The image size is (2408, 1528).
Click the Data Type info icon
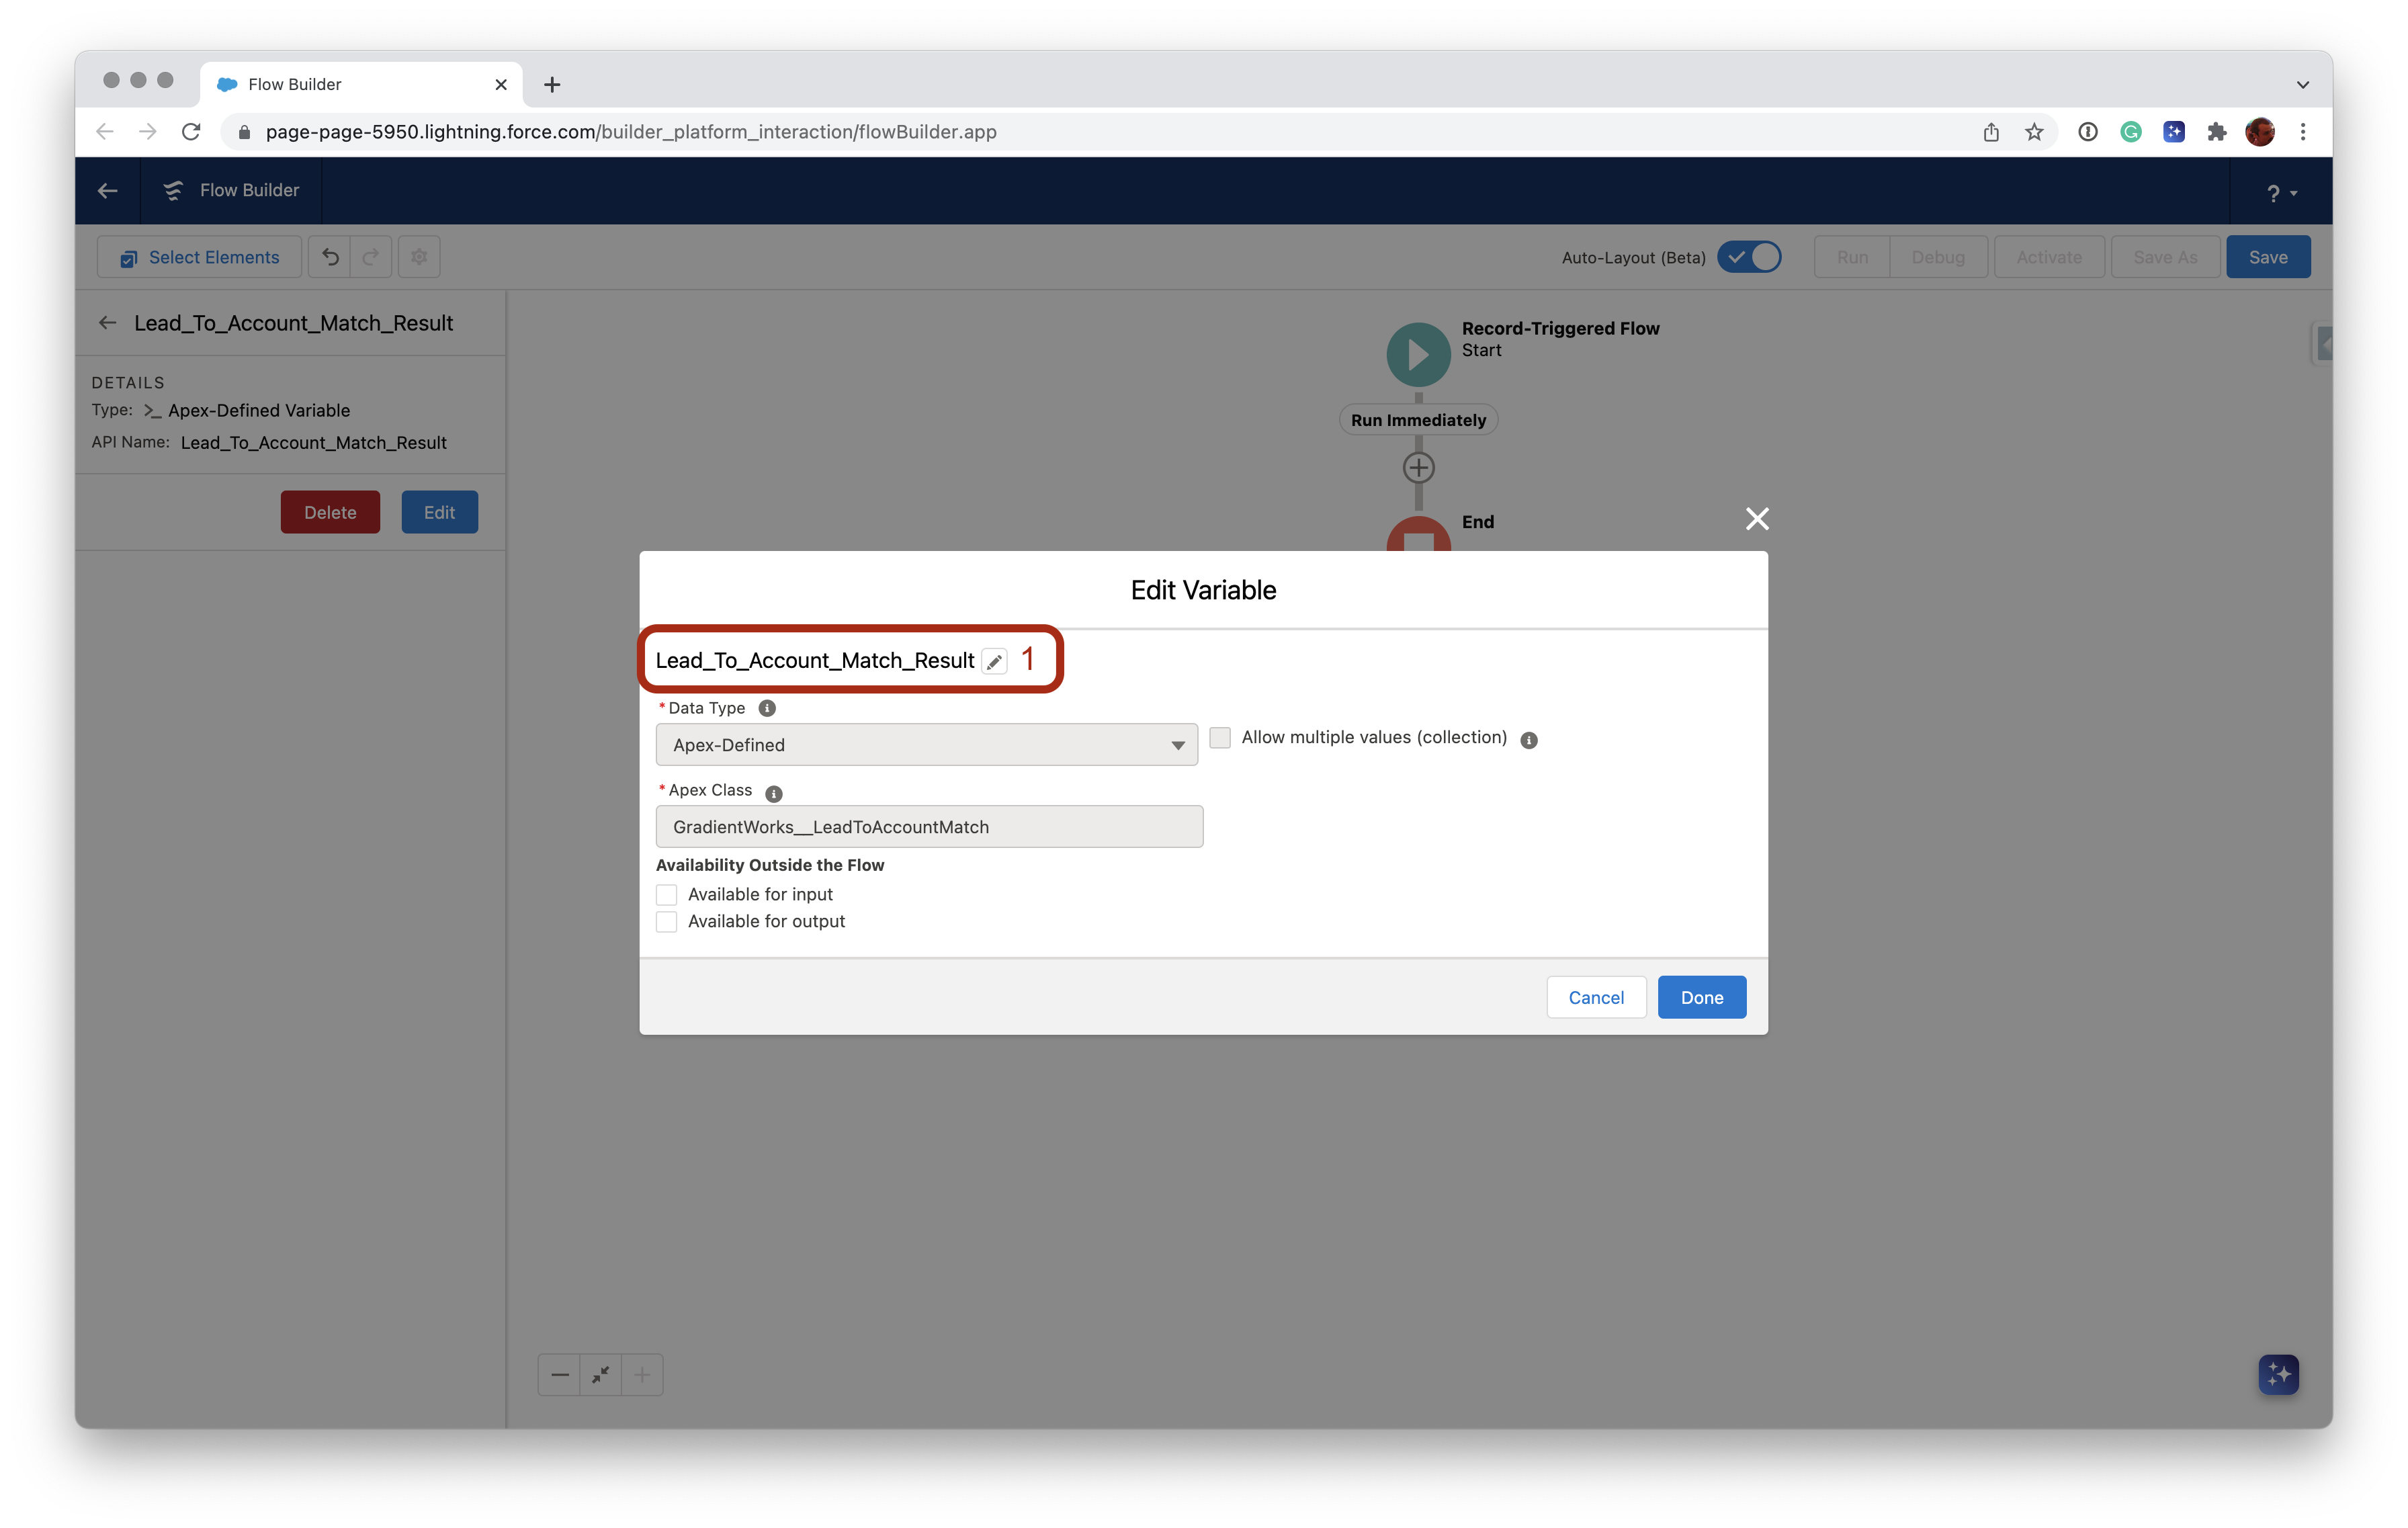pos(767,708)
